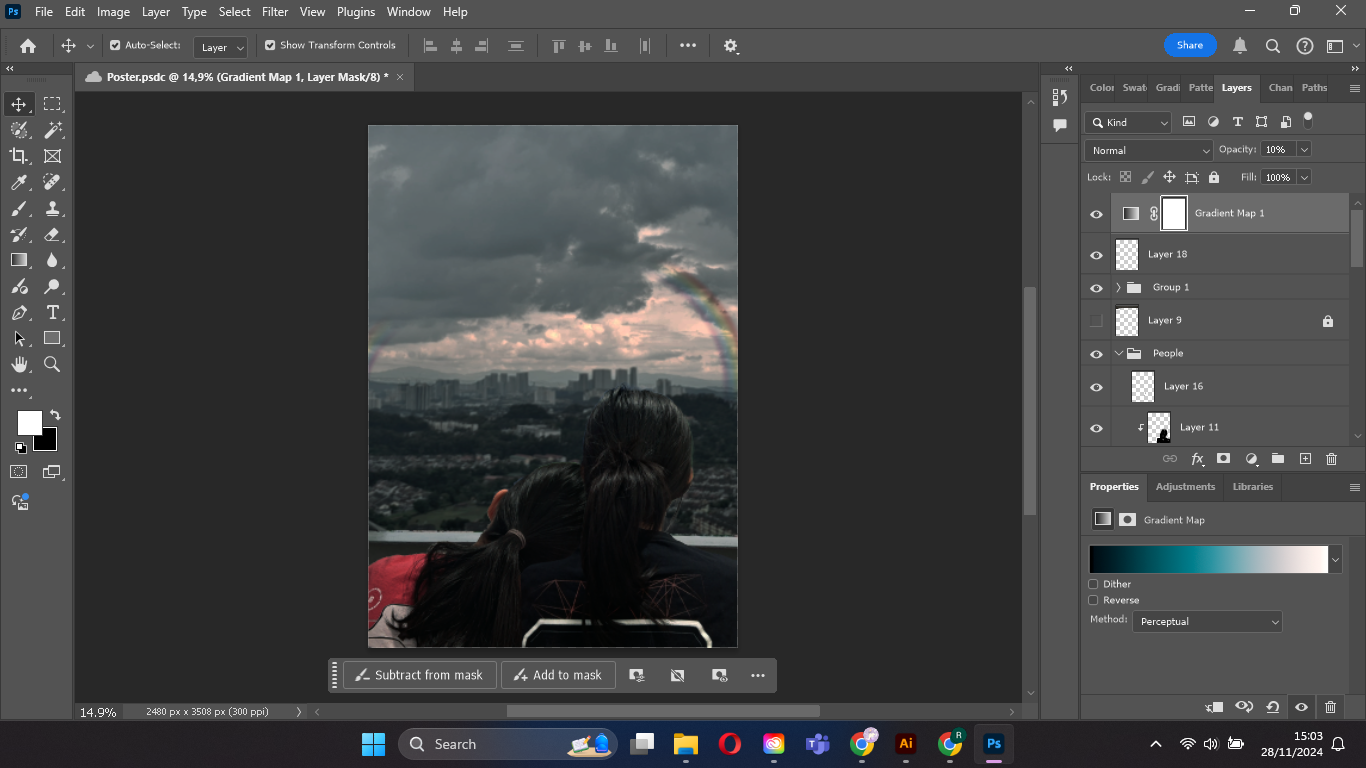Click the Add layer mask icon
Viewport: 1366px width, 768px height.
pyautogui.click(x=1223, y=458)
